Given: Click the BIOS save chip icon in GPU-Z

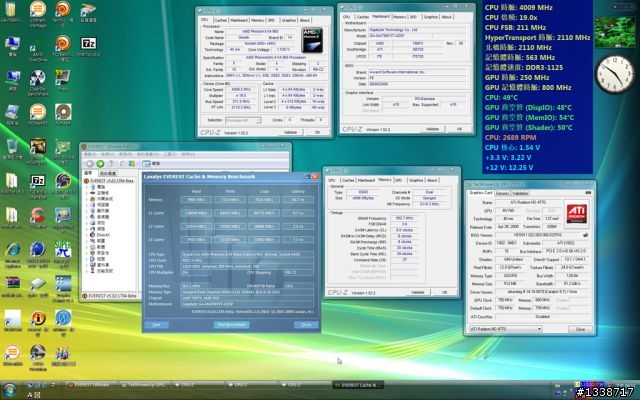Looking at the screenshot, I should (x=586, y=235).
